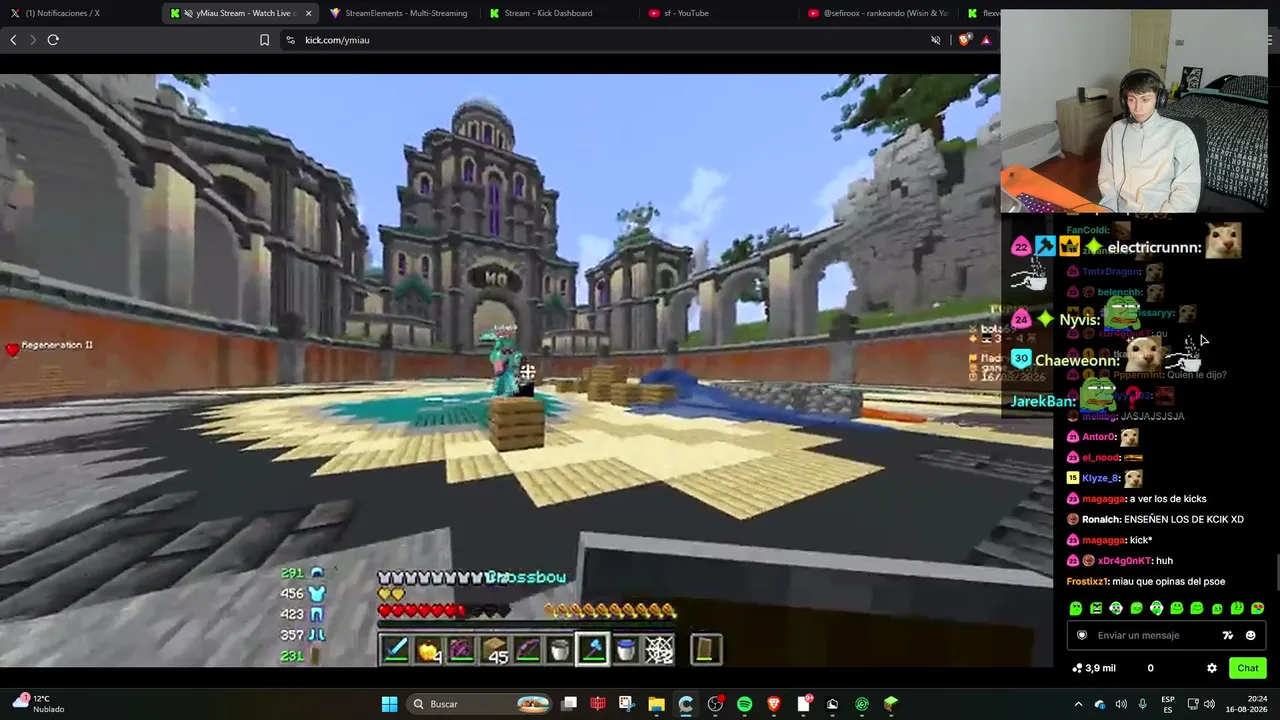
Task: Open the 7TV emote menu in chat box
Action: [x=1228, y=635]
